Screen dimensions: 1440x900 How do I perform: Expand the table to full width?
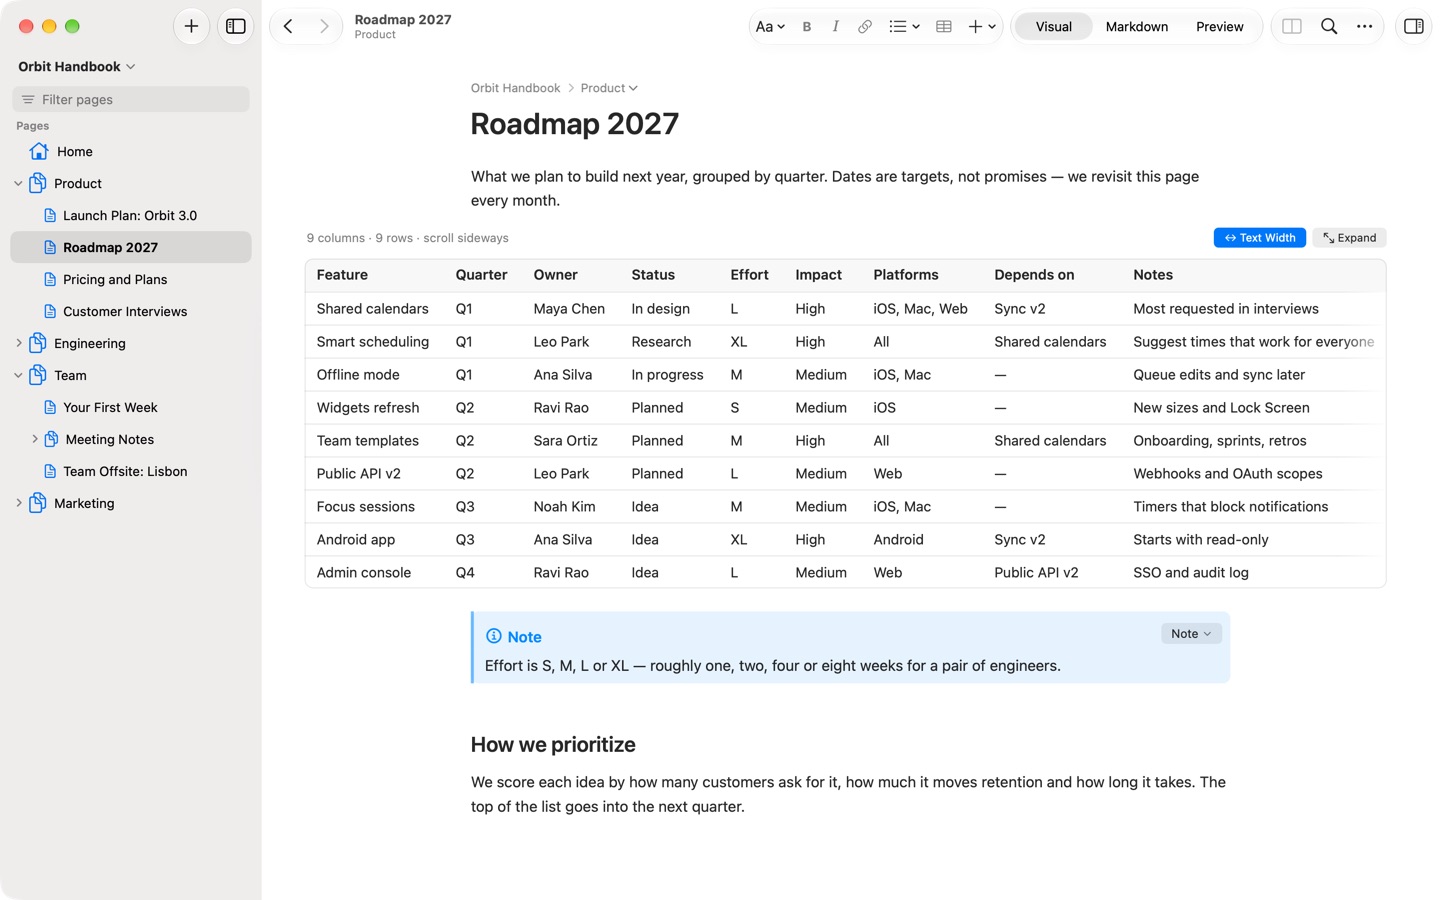[x=1350, y=238]
